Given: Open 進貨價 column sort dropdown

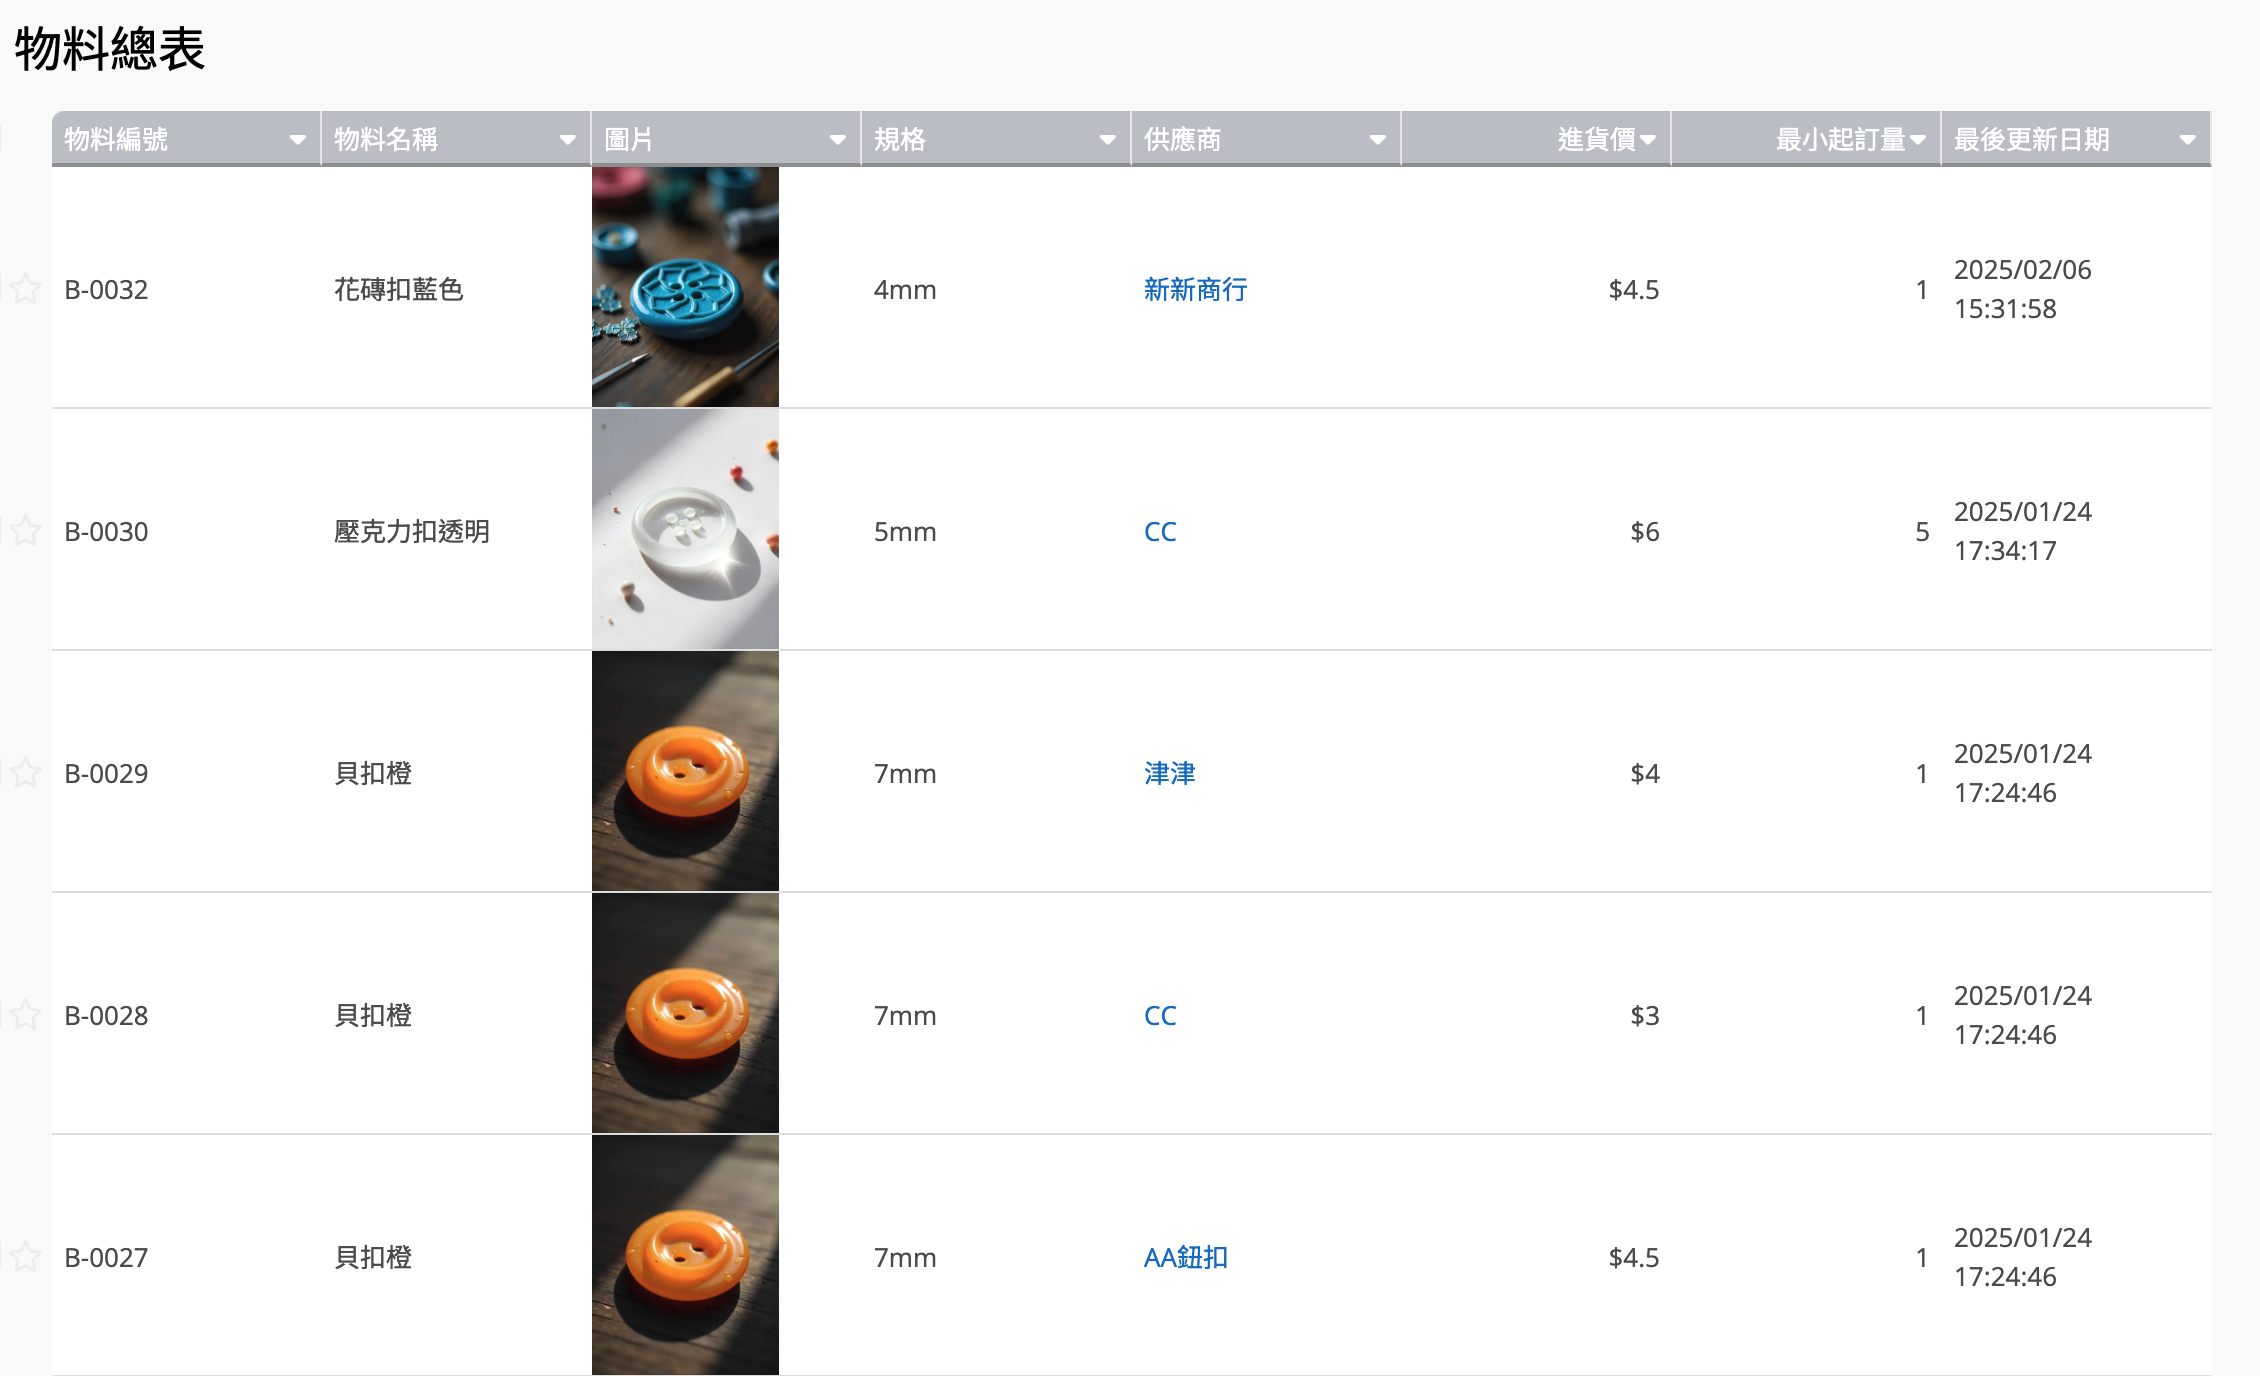Looking at the screenshot, I should coord(1647,140).
